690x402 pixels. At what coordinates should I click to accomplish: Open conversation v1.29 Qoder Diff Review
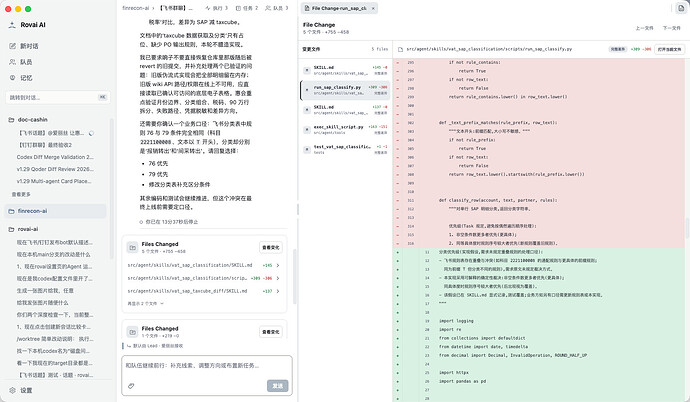coord(55,169)
